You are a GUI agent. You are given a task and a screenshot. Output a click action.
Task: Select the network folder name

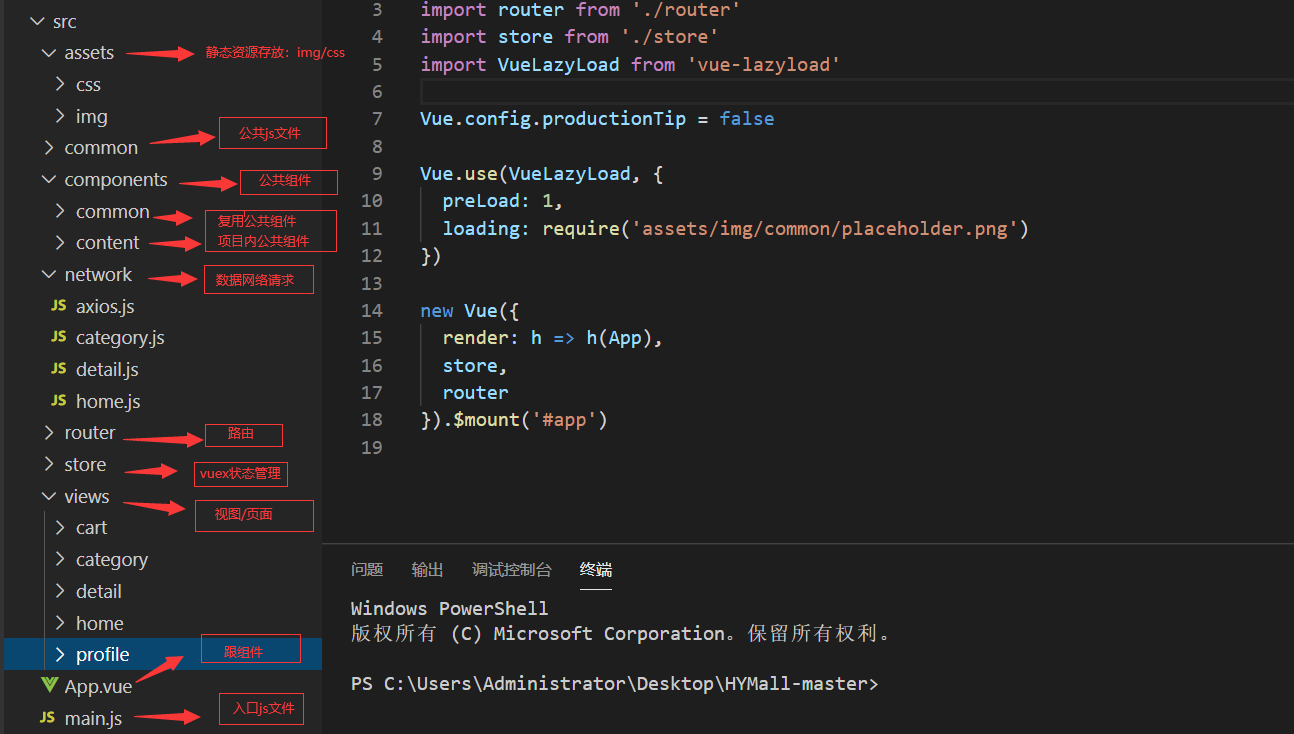pyautogui.click(x=98, y=275)
